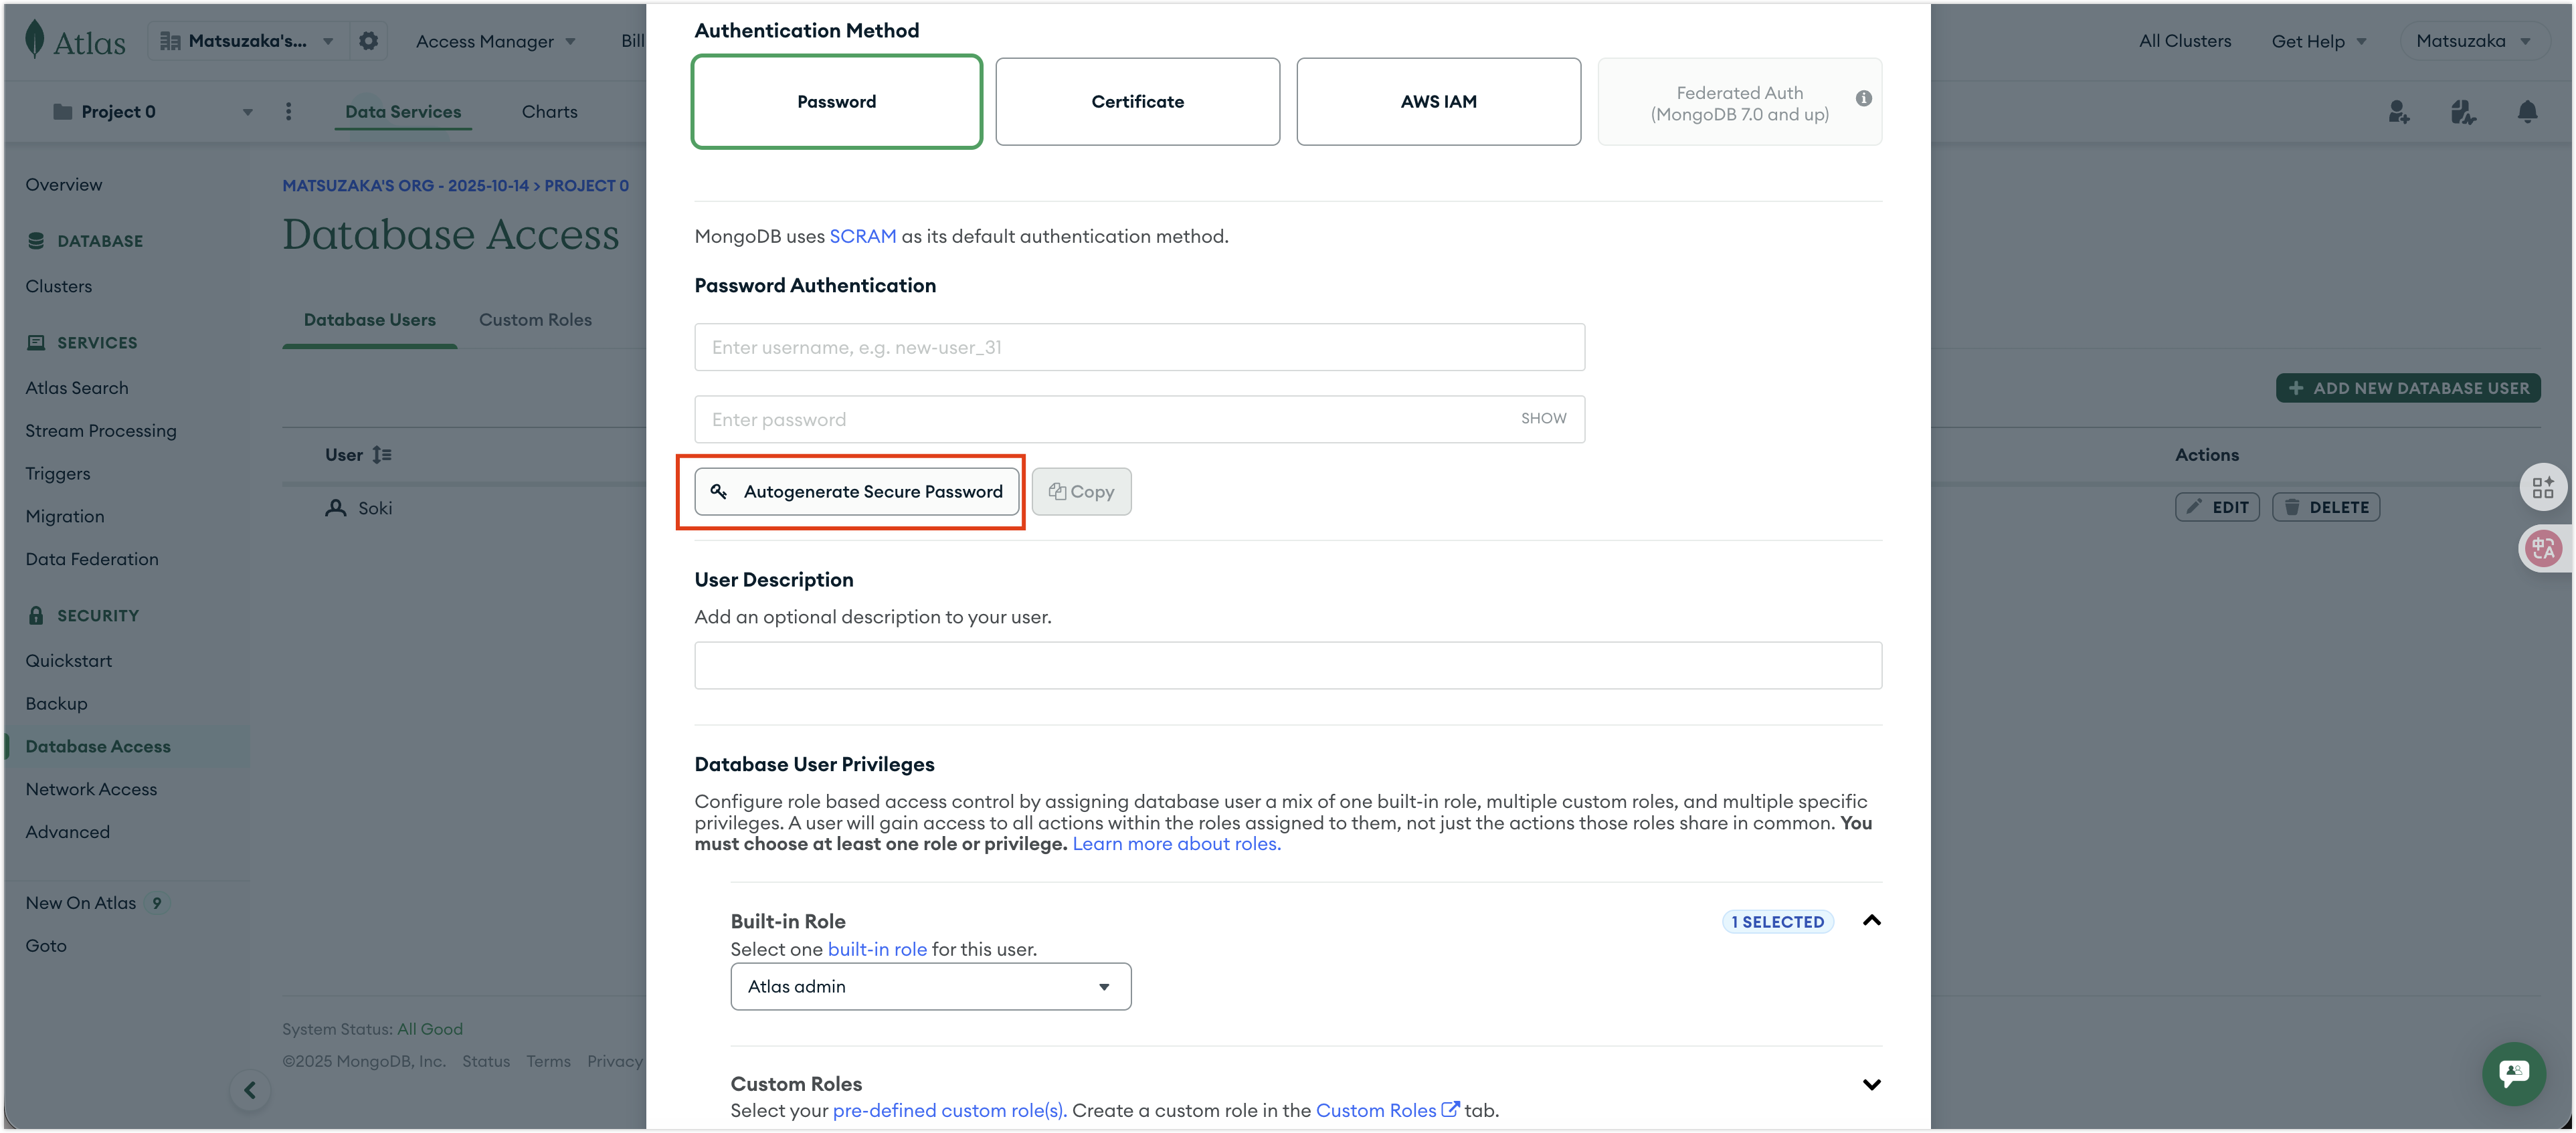Switch to Custom Roles tab

pyautogui.click(x=535, y=320)
